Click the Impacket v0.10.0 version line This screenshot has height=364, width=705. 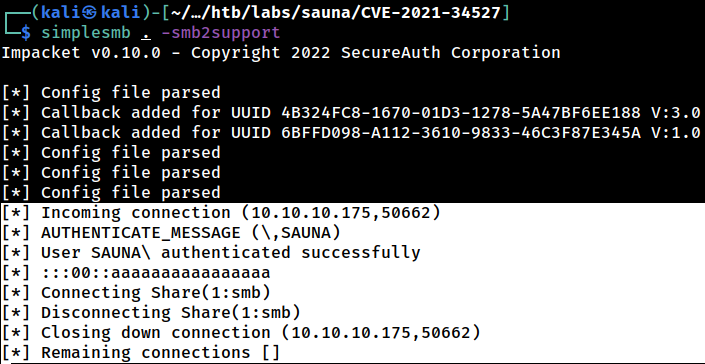[x=281, y=53]
